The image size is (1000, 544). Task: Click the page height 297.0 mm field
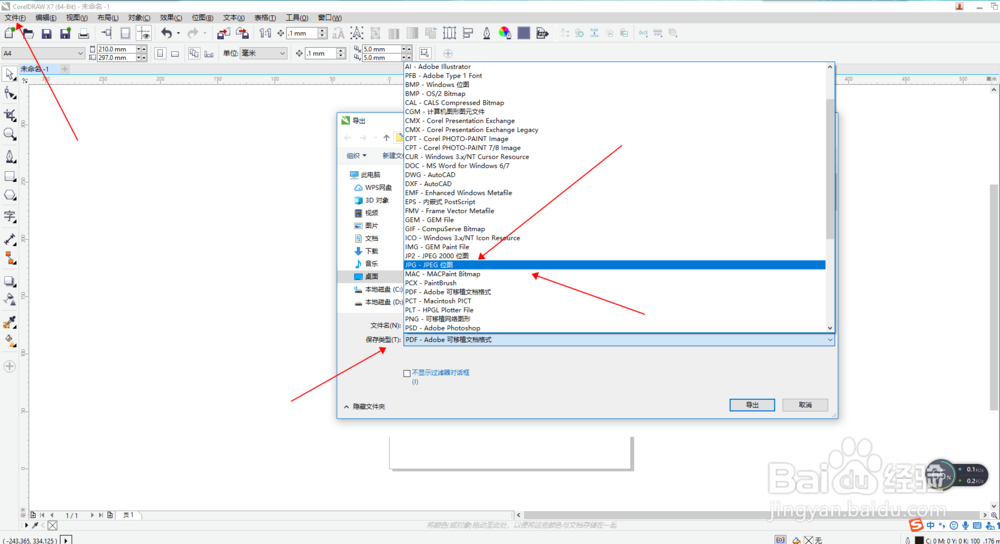point(115,57)
